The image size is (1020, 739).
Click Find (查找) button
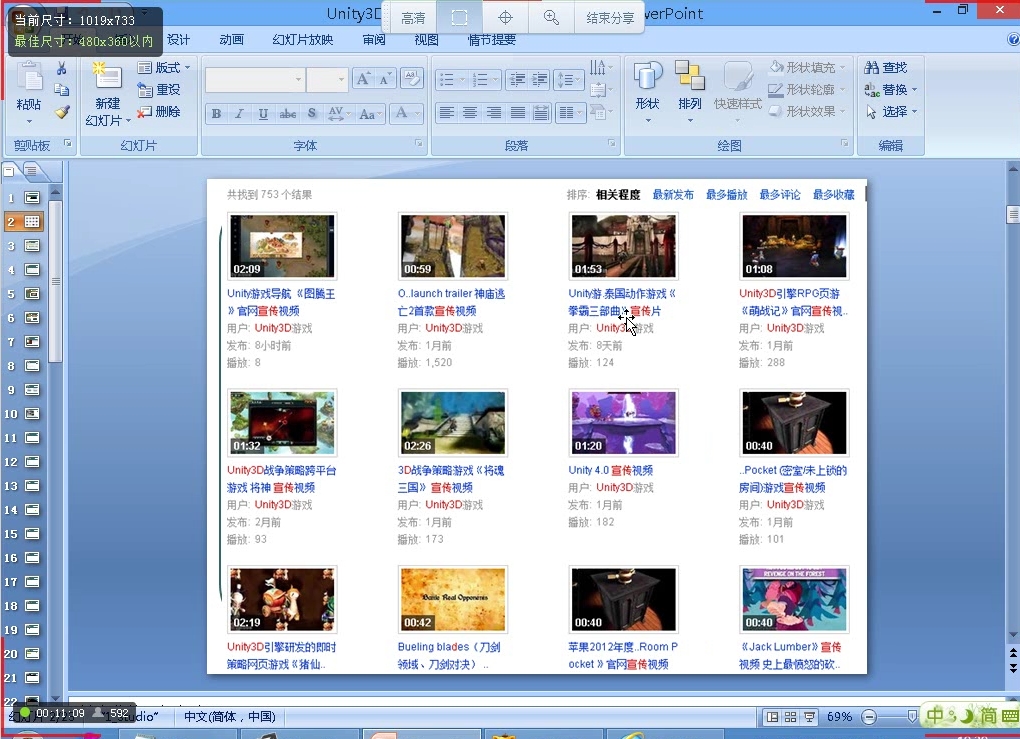tap(885, 67)
